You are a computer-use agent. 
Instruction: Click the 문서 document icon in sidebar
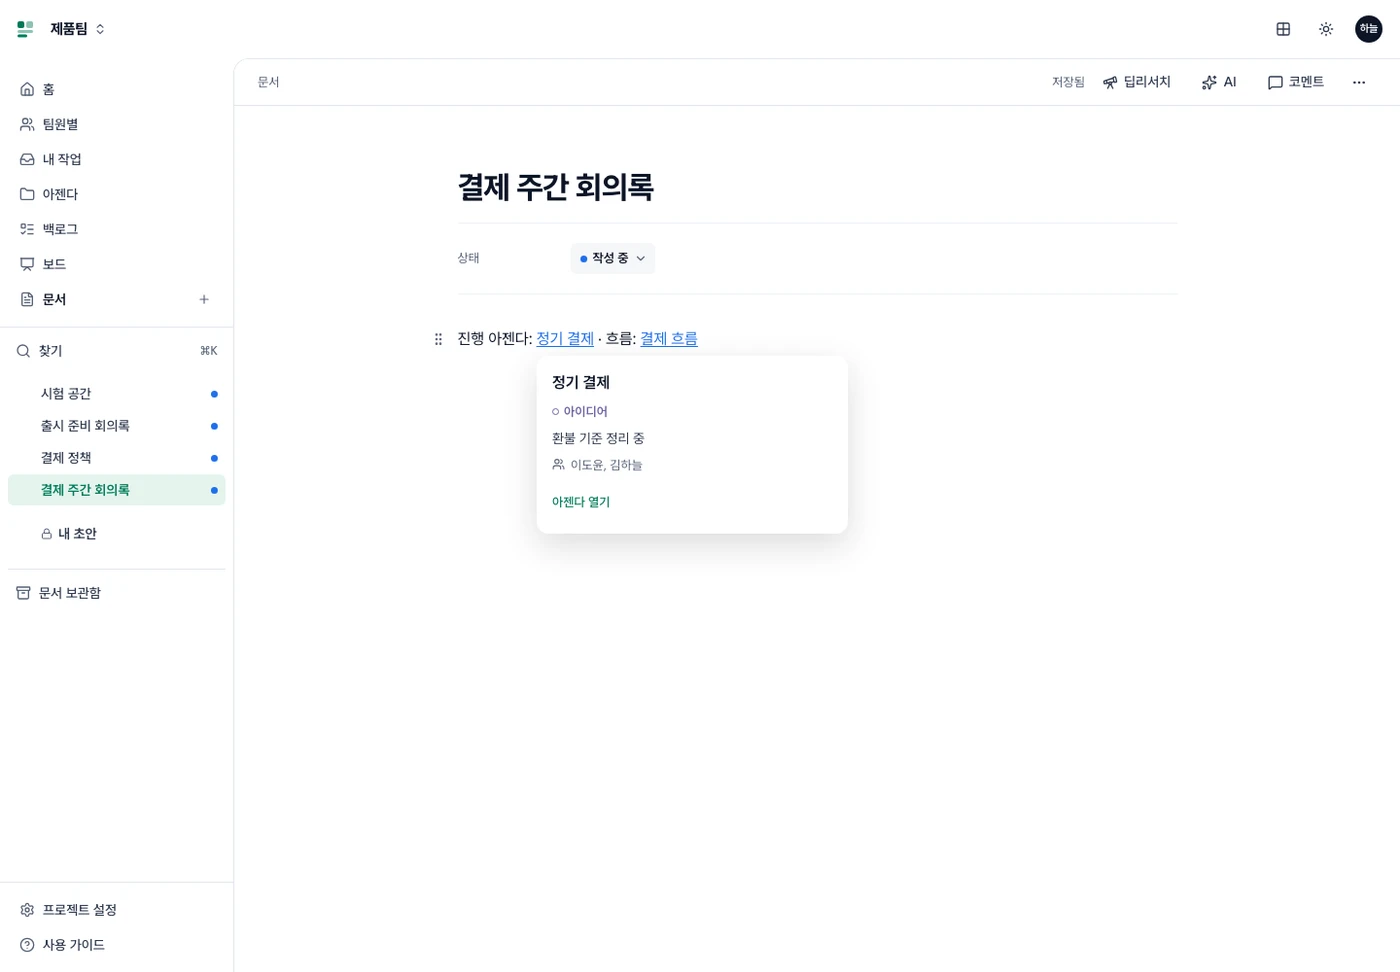(27, 299)
